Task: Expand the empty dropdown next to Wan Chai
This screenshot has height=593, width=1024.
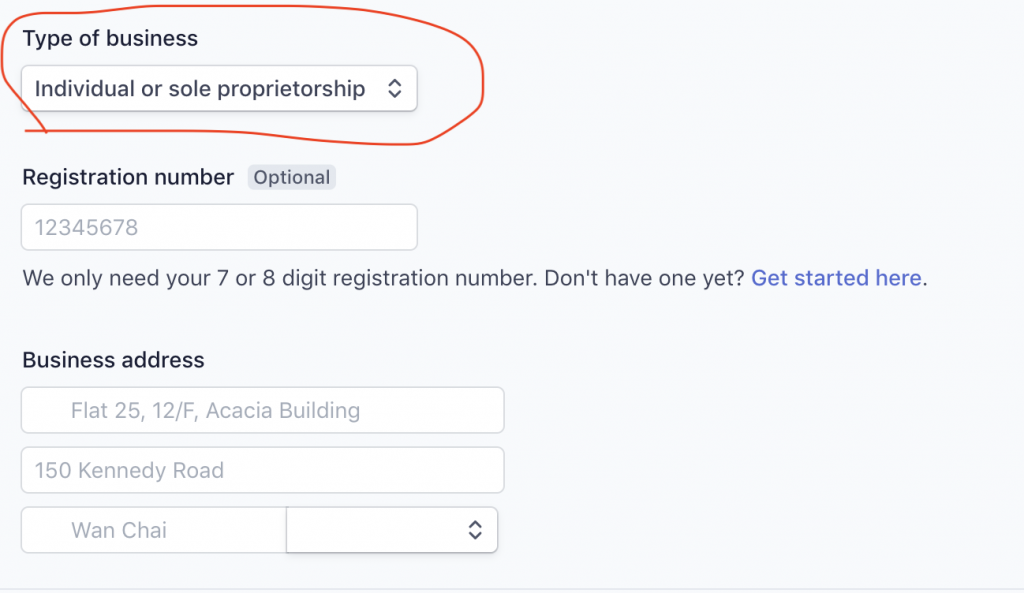Action: coord(391,530)
